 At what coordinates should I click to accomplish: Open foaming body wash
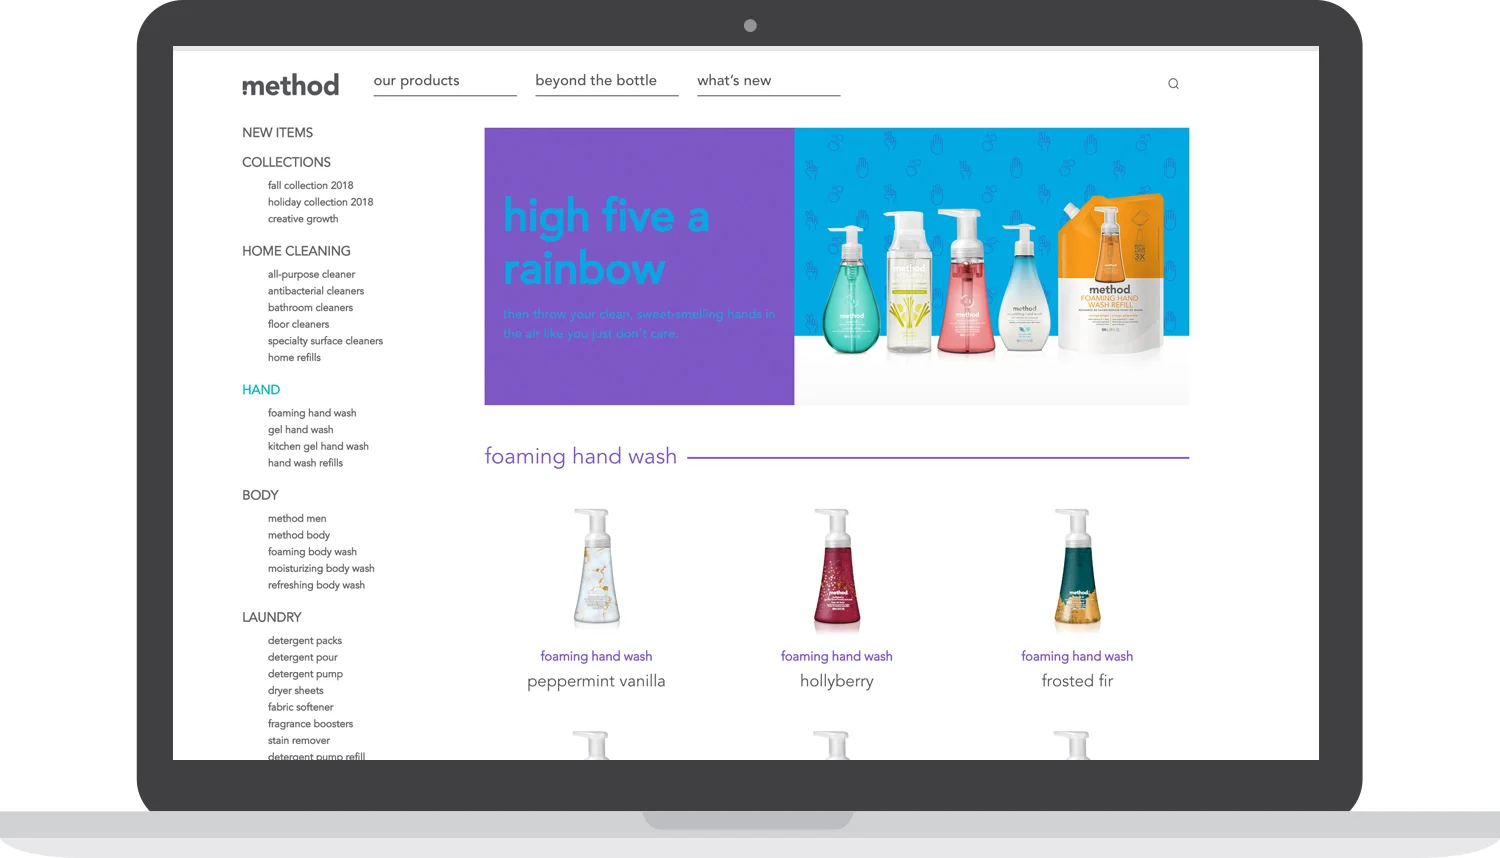(312, 552)
